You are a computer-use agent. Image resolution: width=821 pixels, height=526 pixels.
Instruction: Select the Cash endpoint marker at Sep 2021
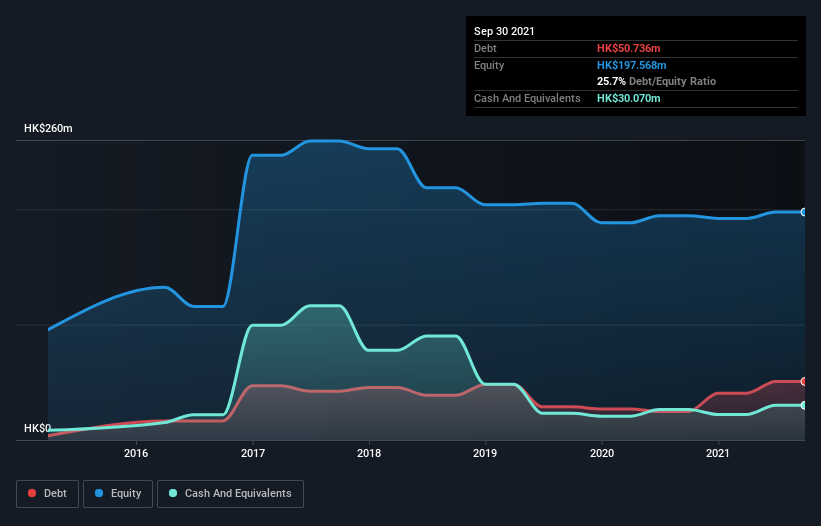[804, 406]
